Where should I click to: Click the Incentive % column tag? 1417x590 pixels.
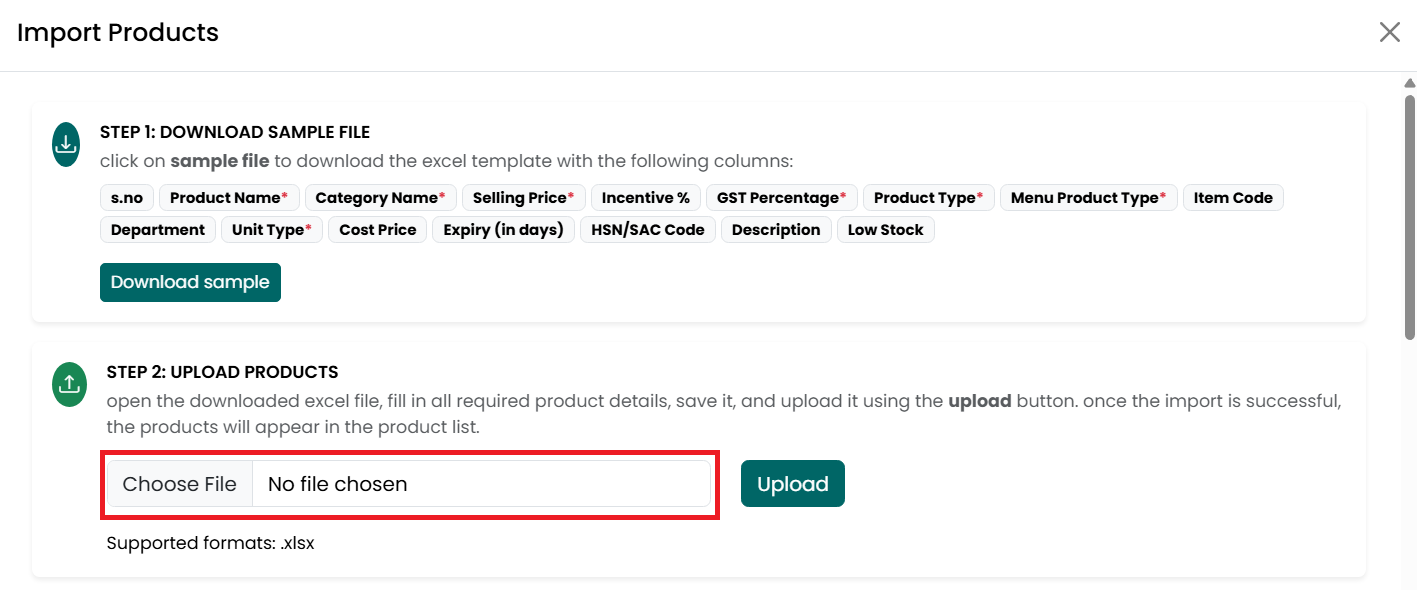pos(646,198)
